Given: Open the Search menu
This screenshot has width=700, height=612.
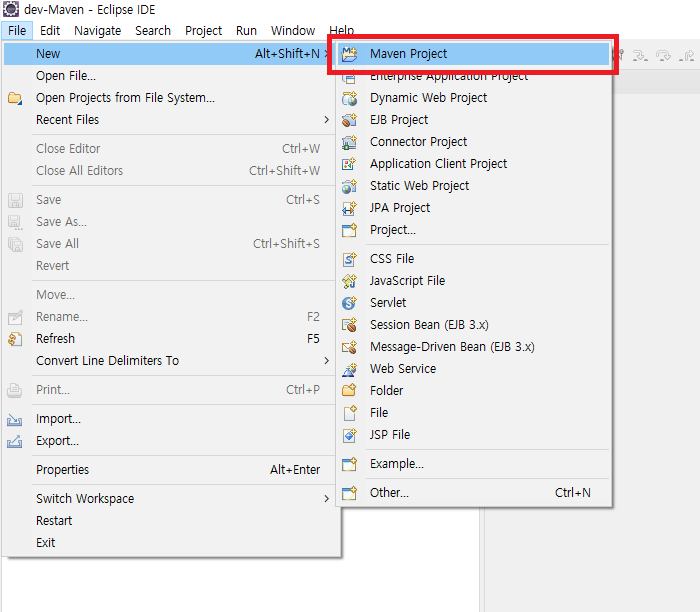Looking at the screenshot, I should tap(153, 31).
